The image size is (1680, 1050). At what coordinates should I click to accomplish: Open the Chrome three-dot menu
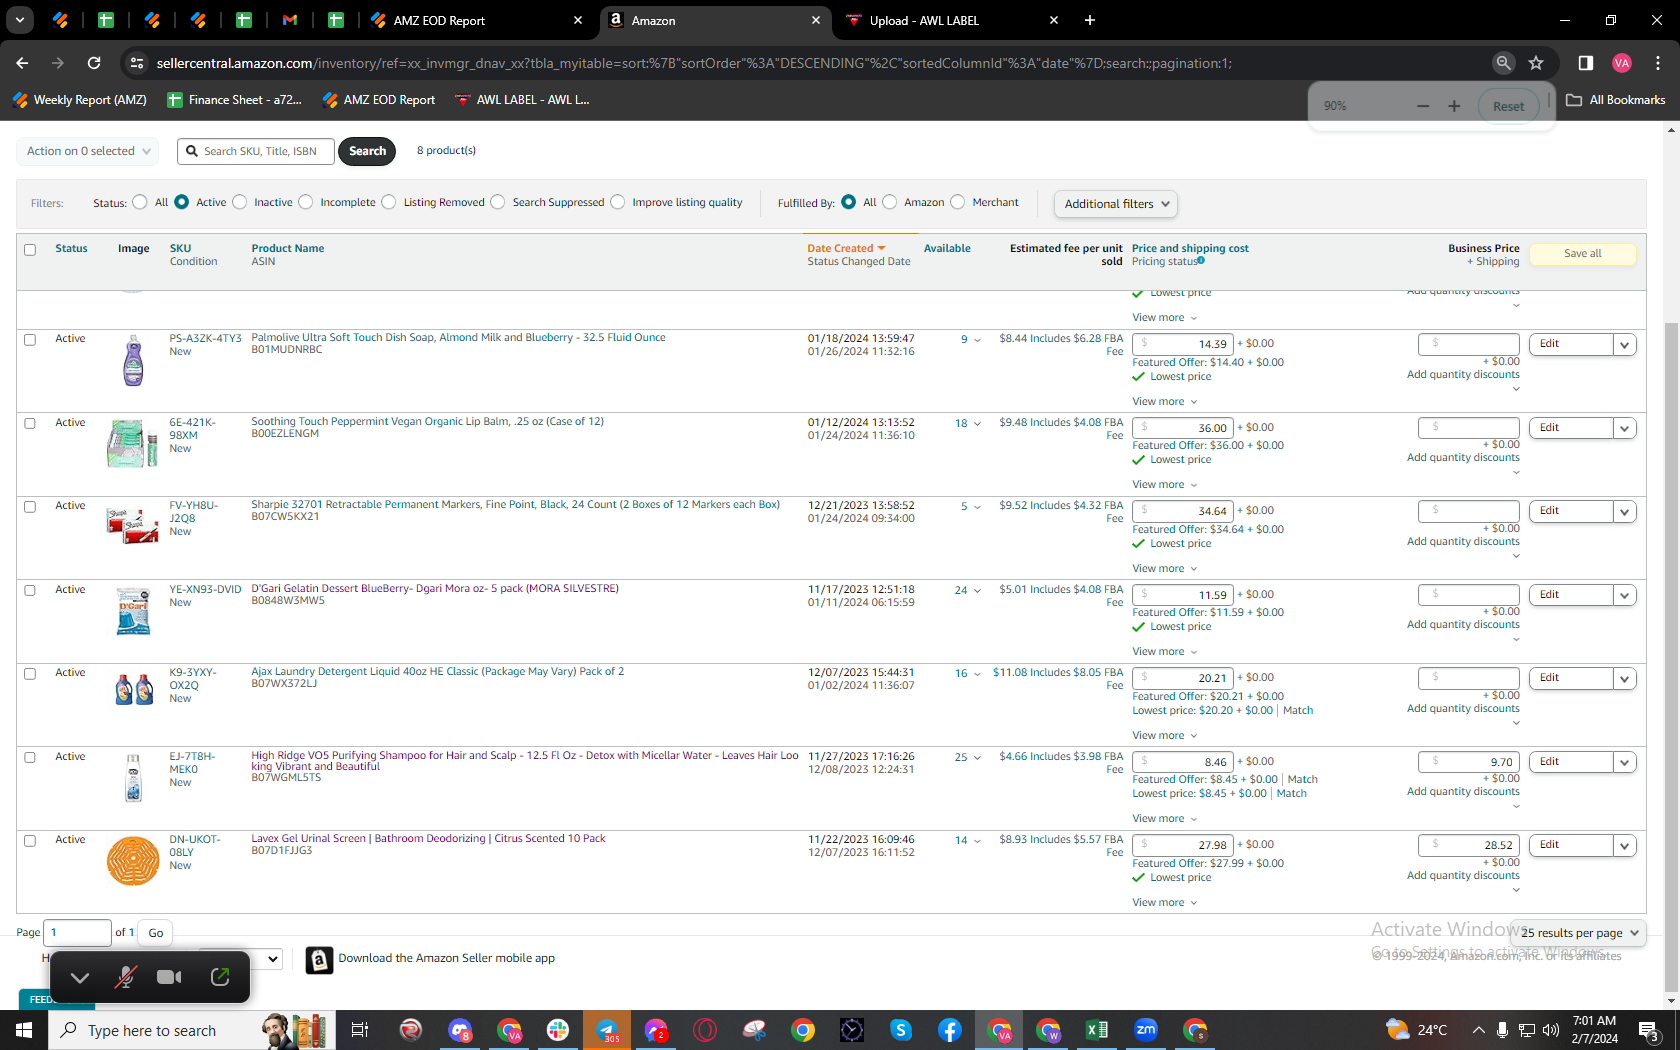point(1658,63)
